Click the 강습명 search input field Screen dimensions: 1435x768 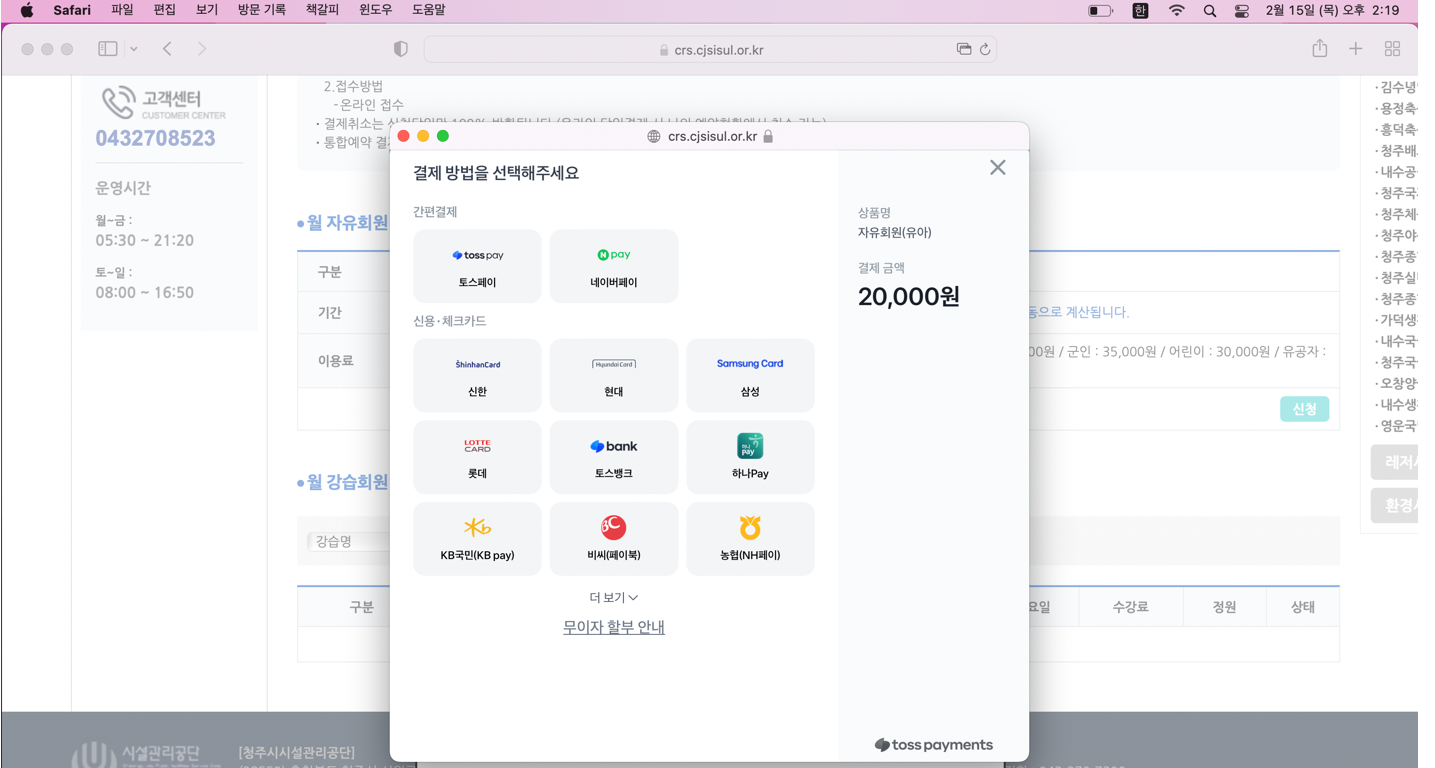pyautogui.click(x=348, y=541)
